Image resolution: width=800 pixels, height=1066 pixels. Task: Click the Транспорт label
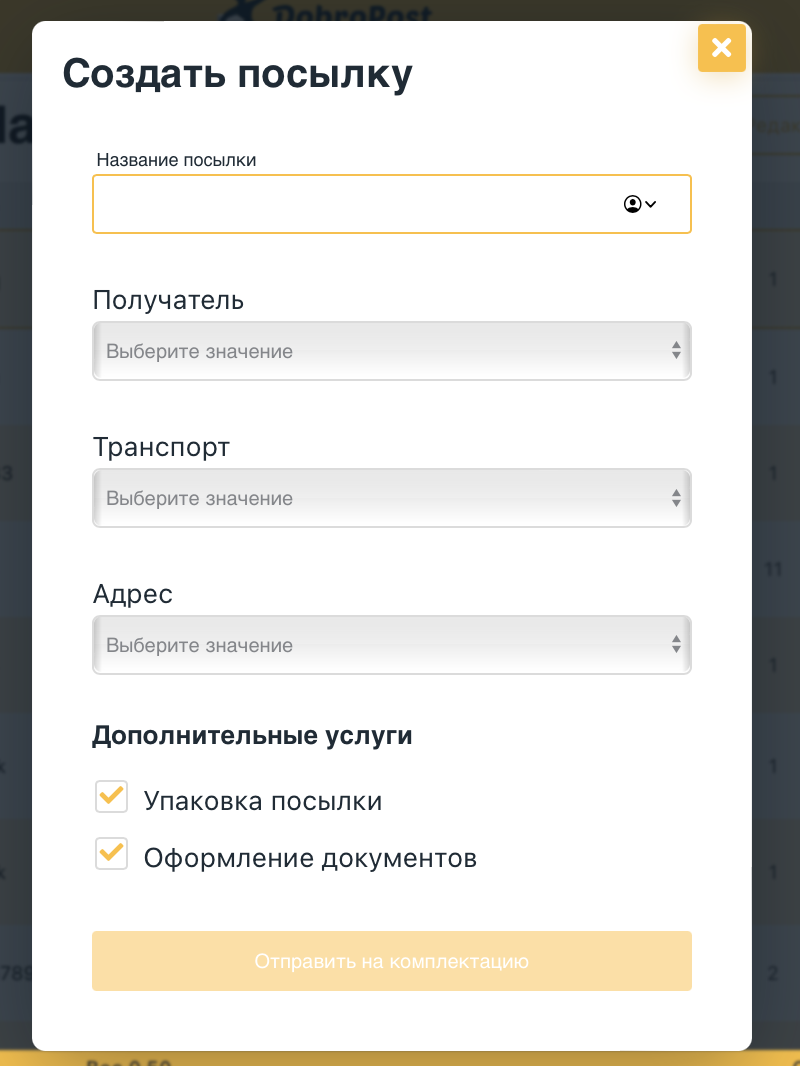click(x=161, y=447)
